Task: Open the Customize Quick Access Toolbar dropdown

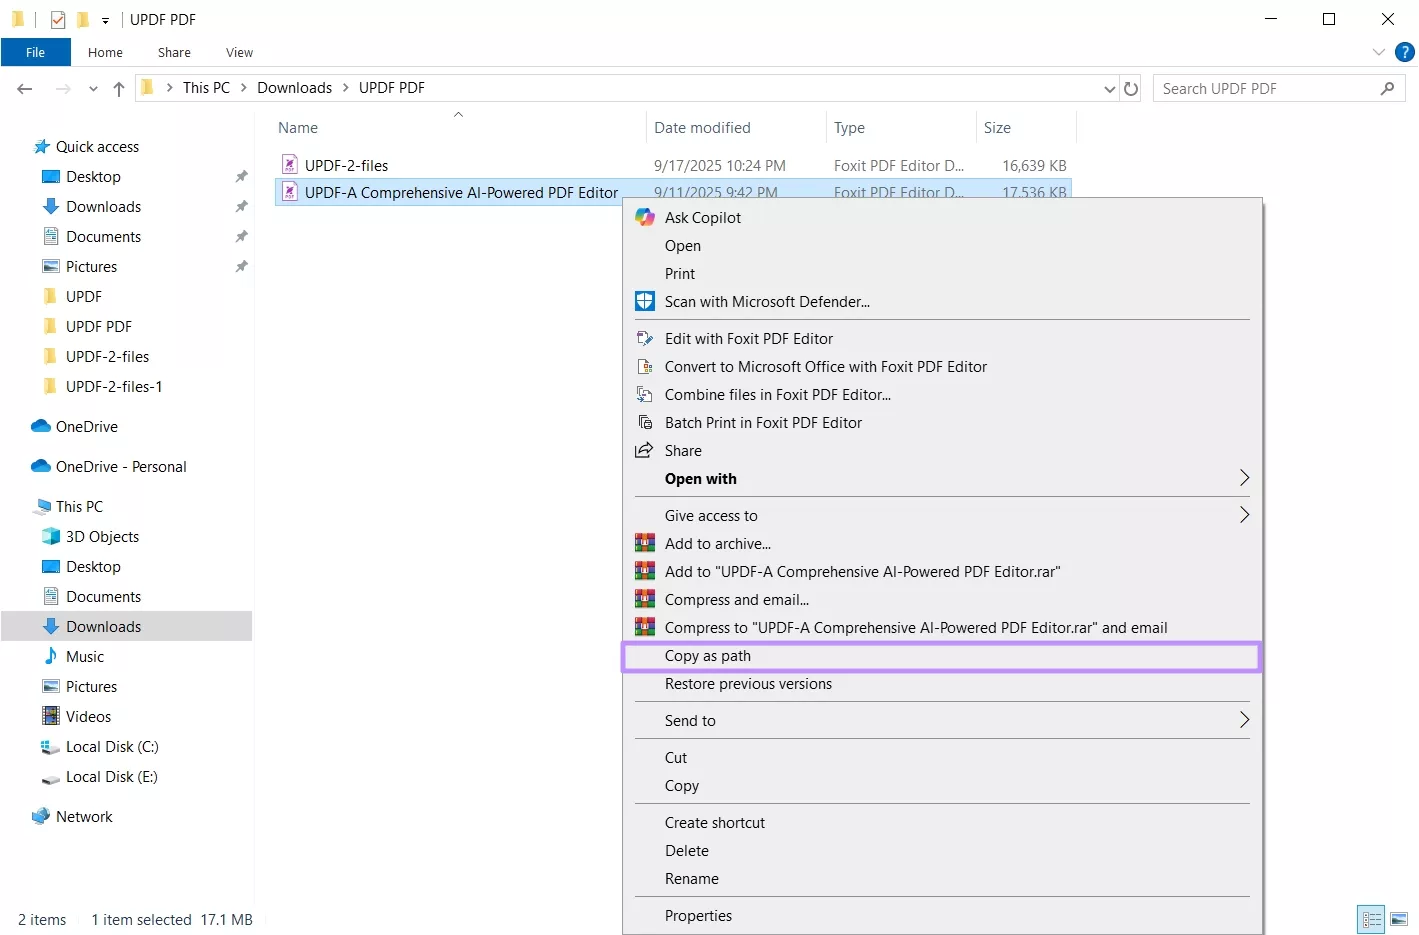Action: point(105,20)
